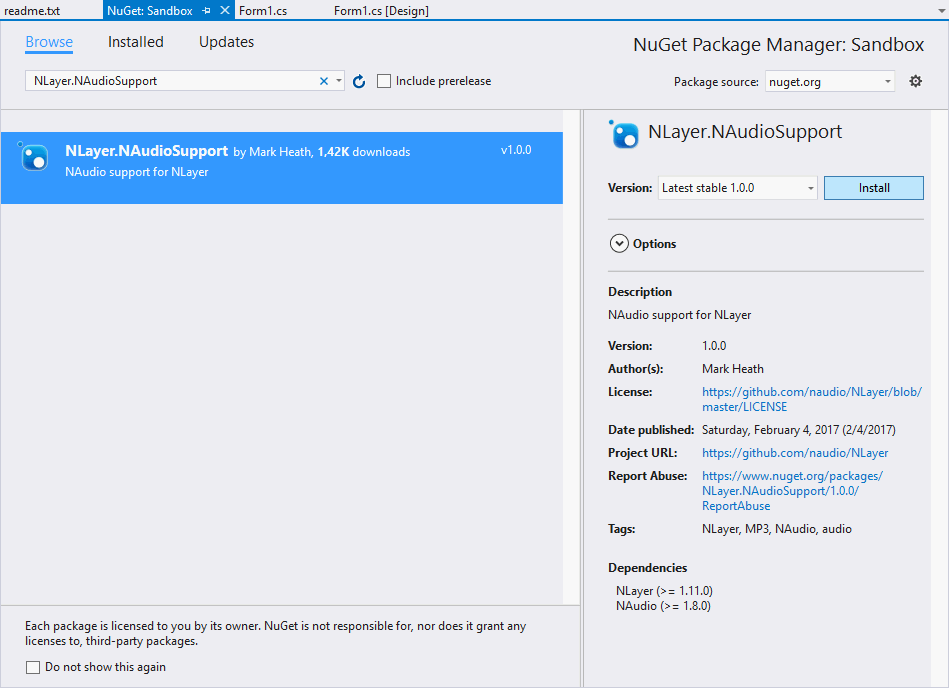This screenshot has width=949, height=688.
Task: Expand the Options section
Action: click(619, 243)
